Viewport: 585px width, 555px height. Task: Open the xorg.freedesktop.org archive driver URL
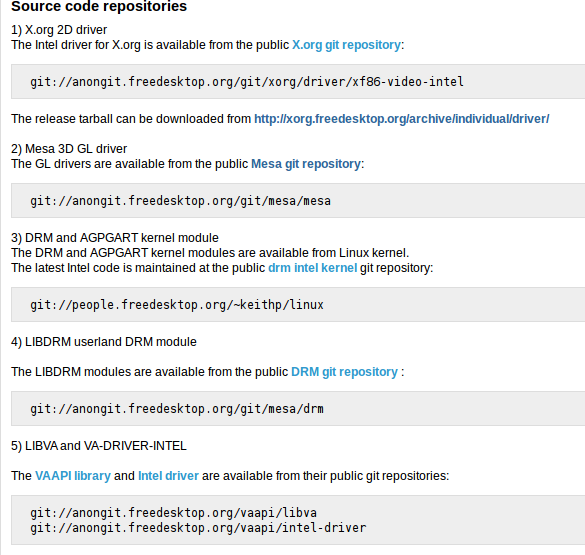401,119
